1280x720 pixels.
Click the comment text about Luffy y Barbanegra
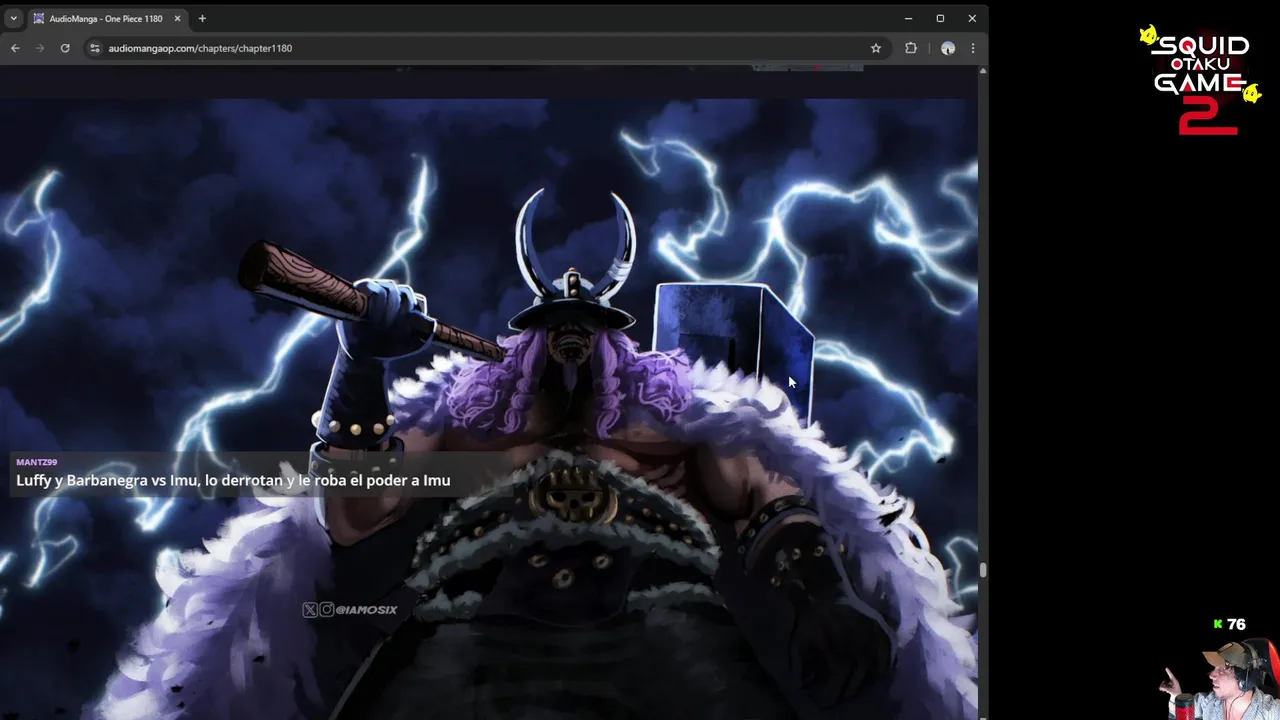click(233, 480)
